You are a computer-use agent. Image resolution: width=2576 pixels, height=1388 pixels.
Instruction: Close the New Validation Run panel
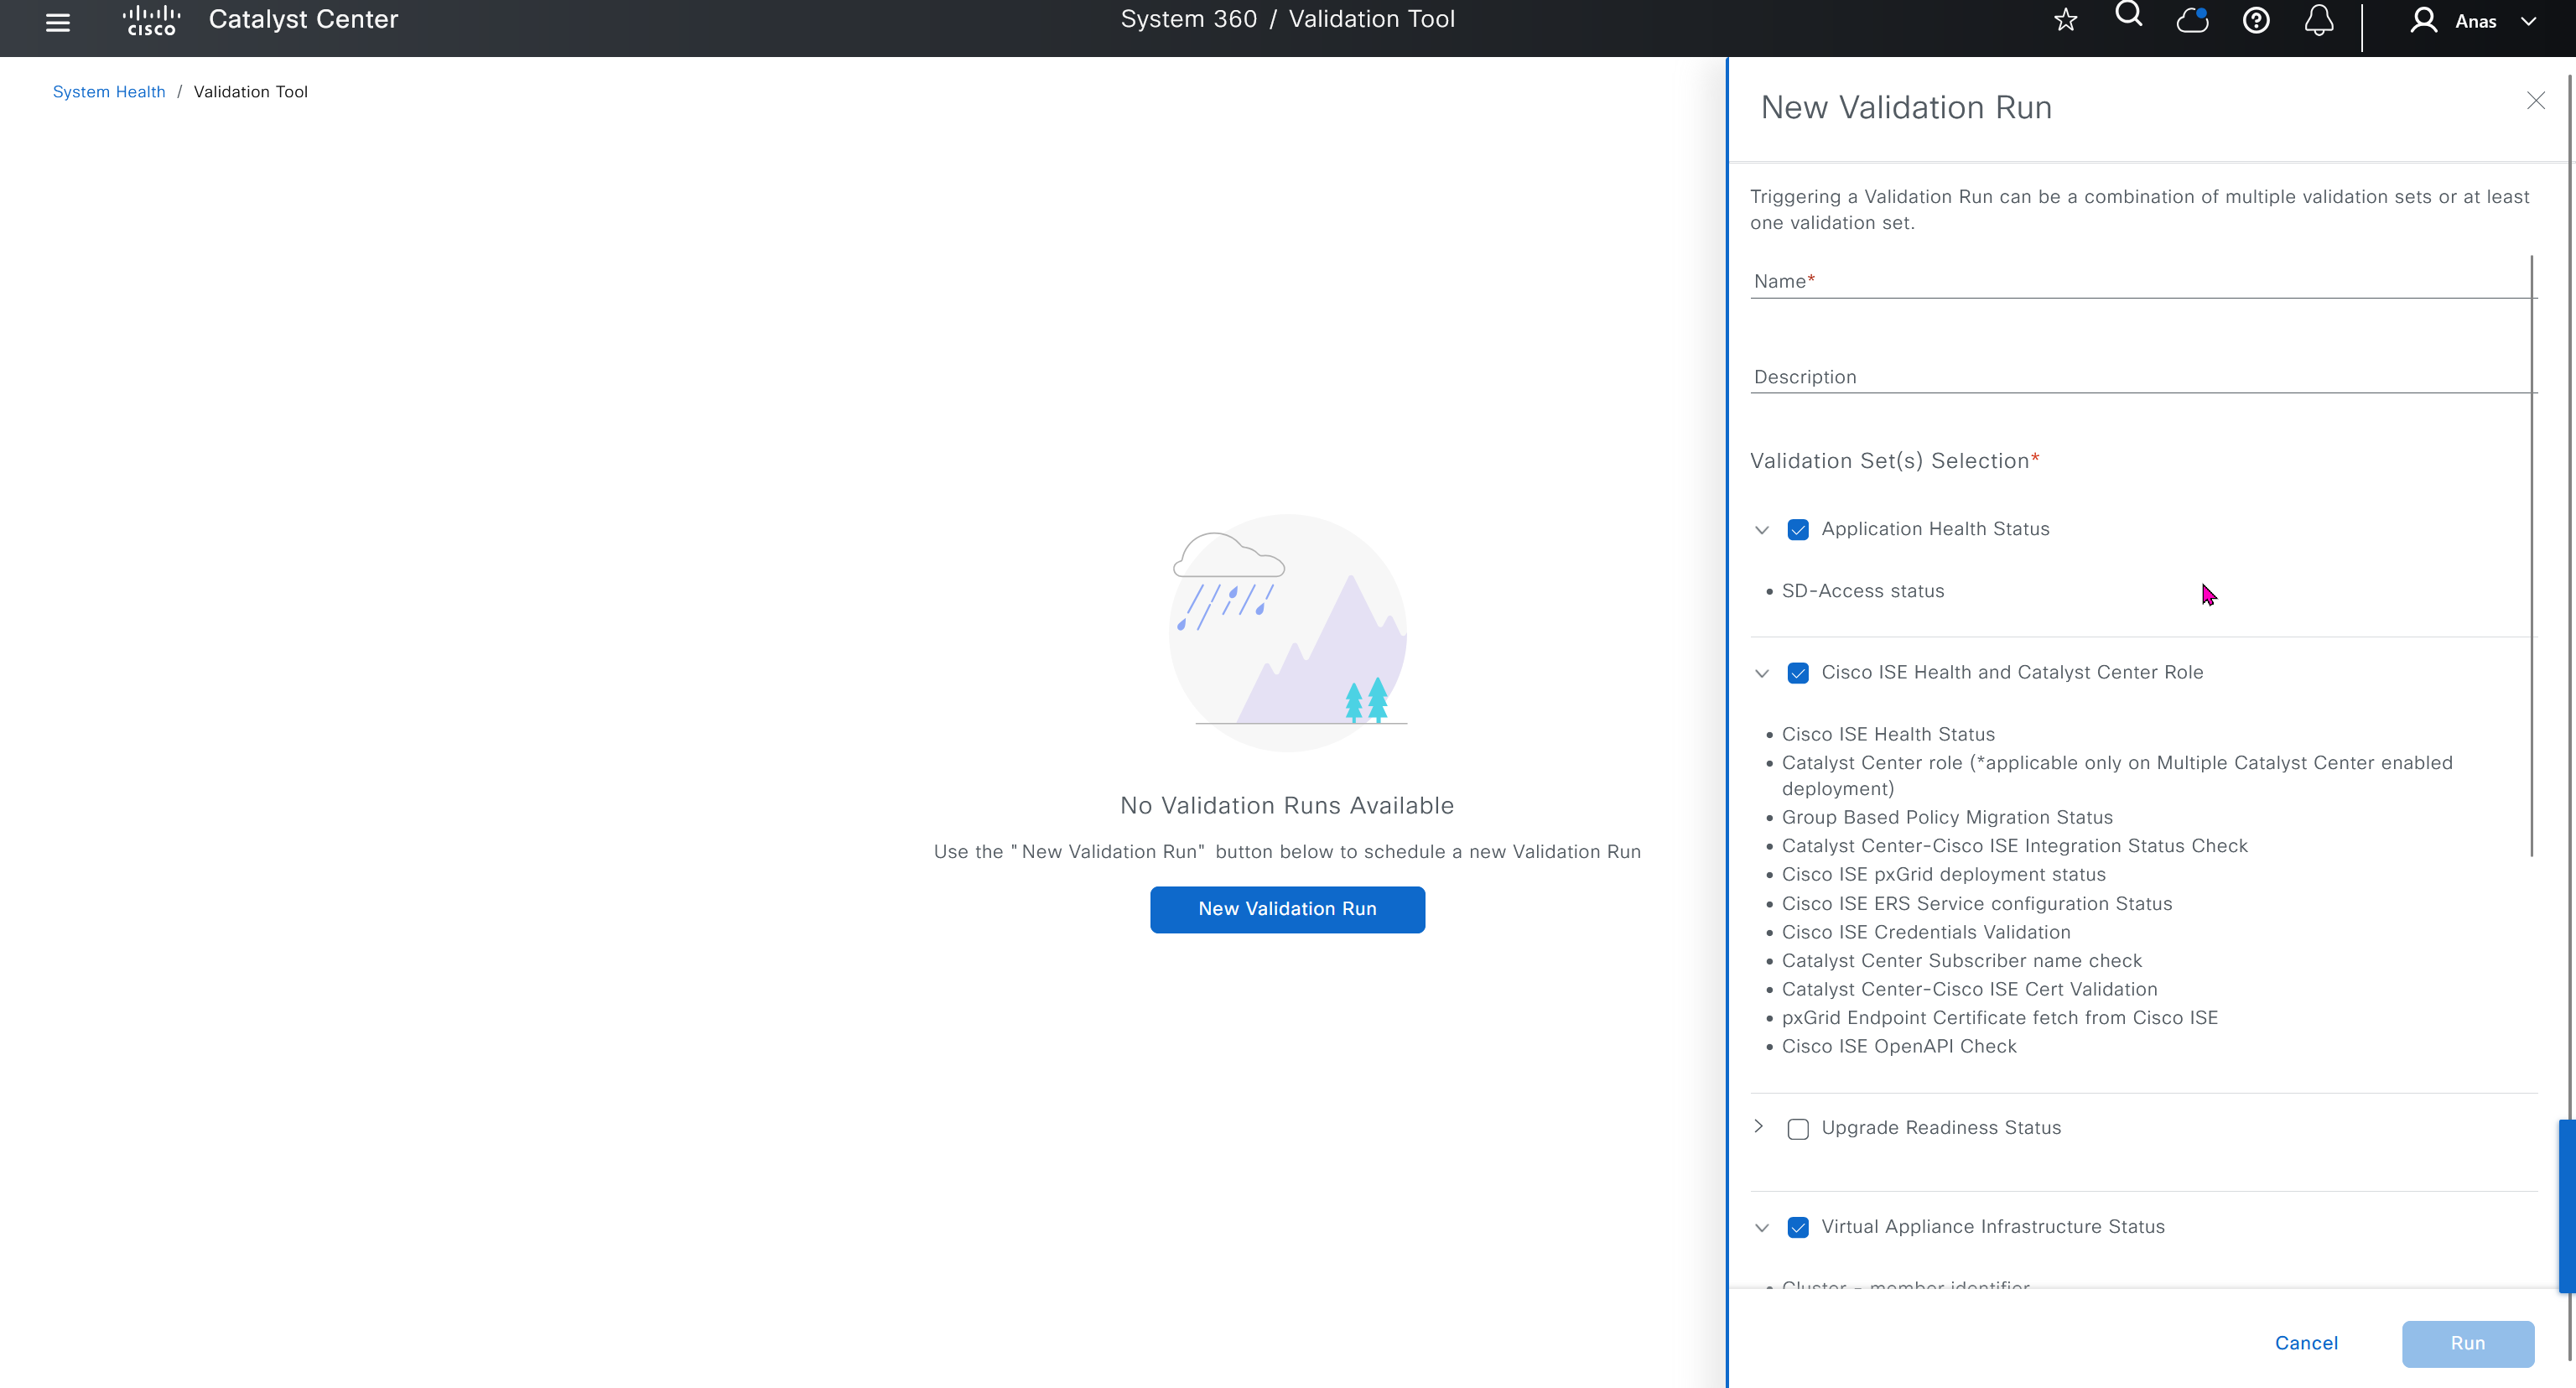point(2535,101)
